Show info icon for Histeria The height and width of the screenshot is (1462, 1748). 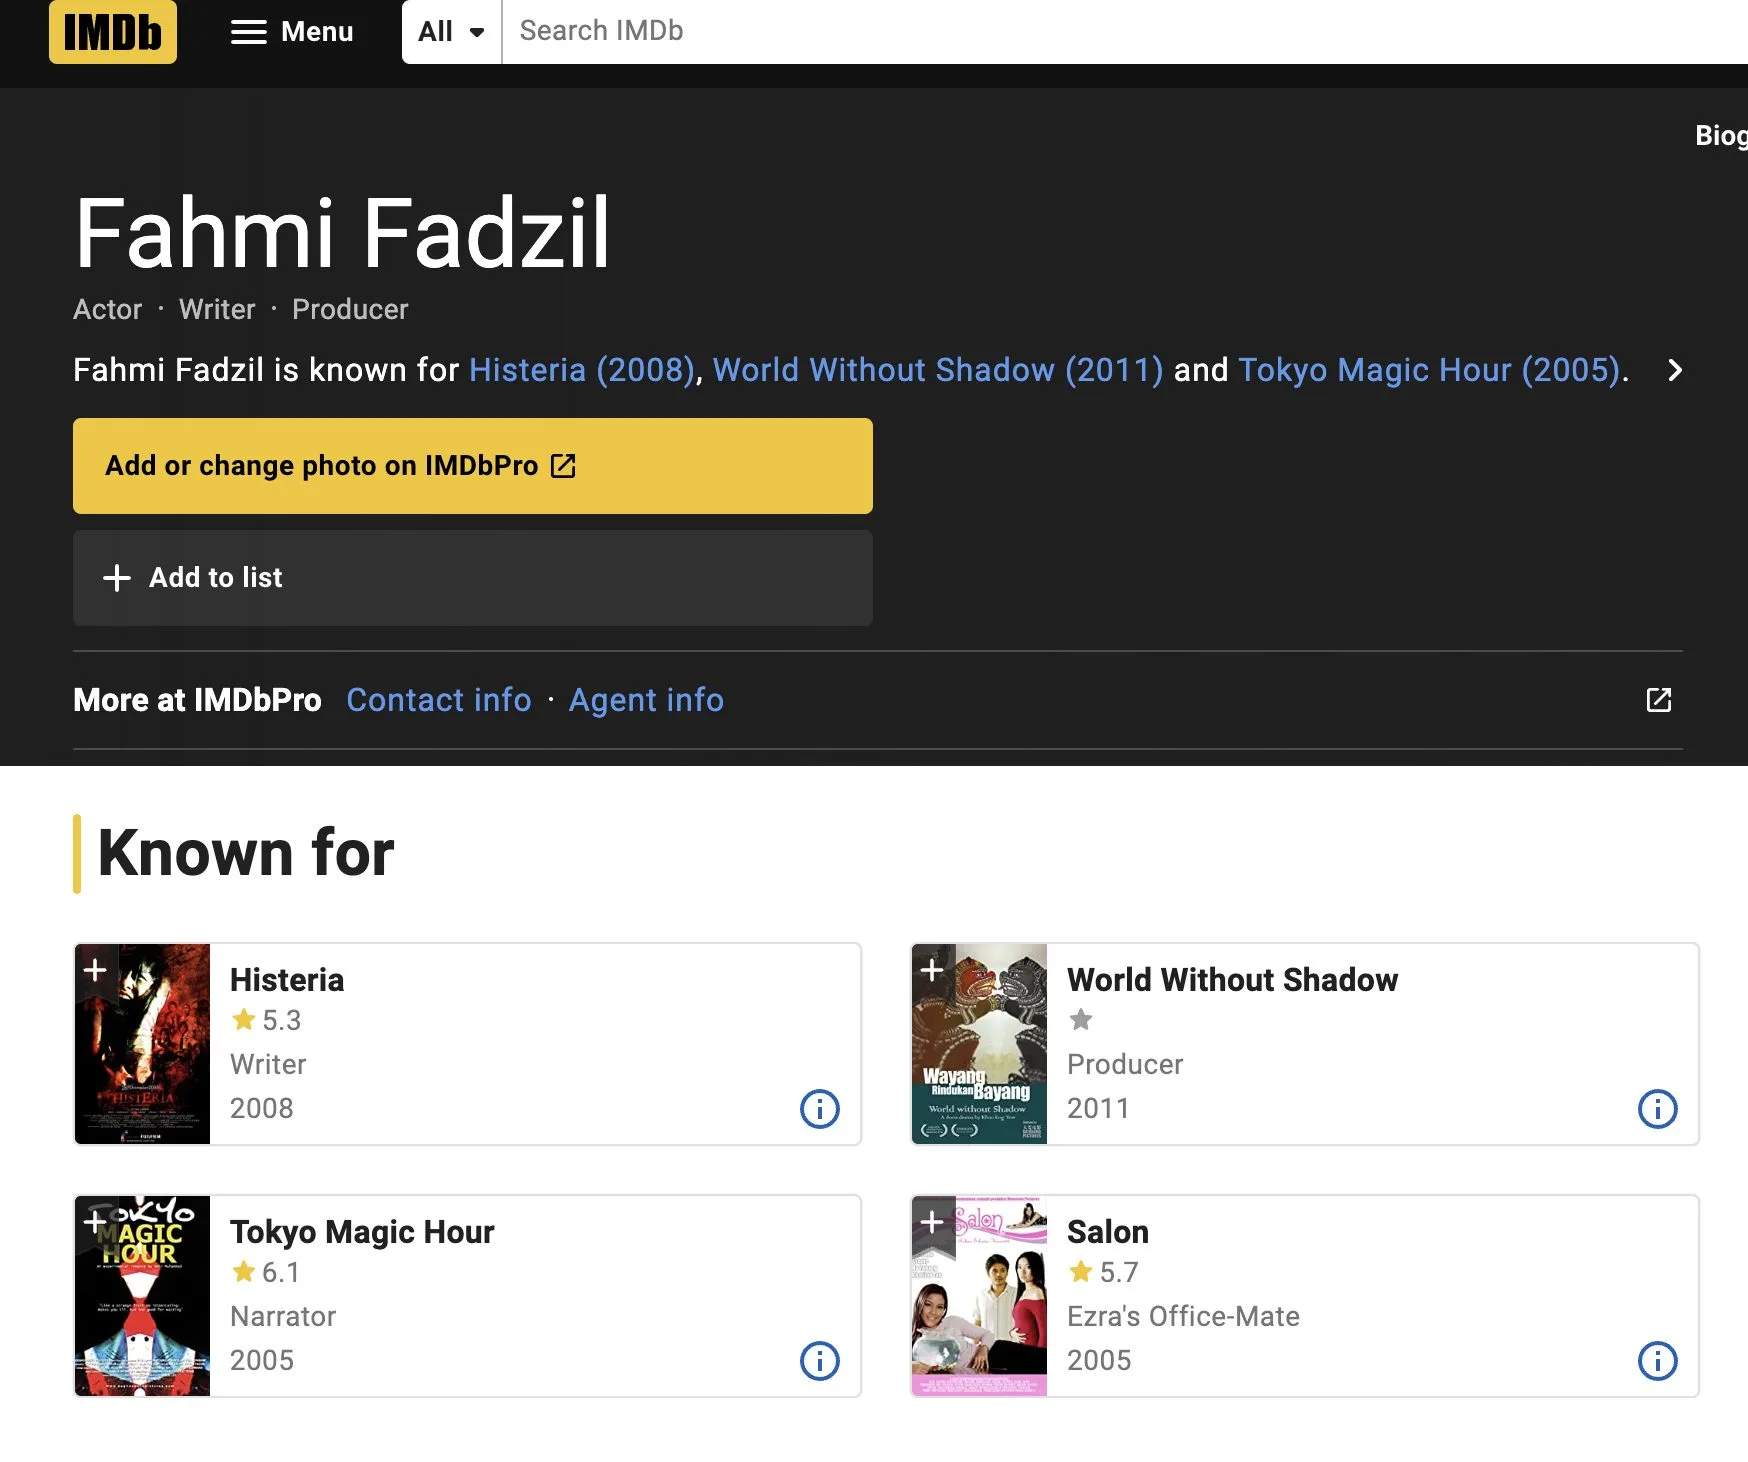pyautogui.click(x=820, y=1109)
